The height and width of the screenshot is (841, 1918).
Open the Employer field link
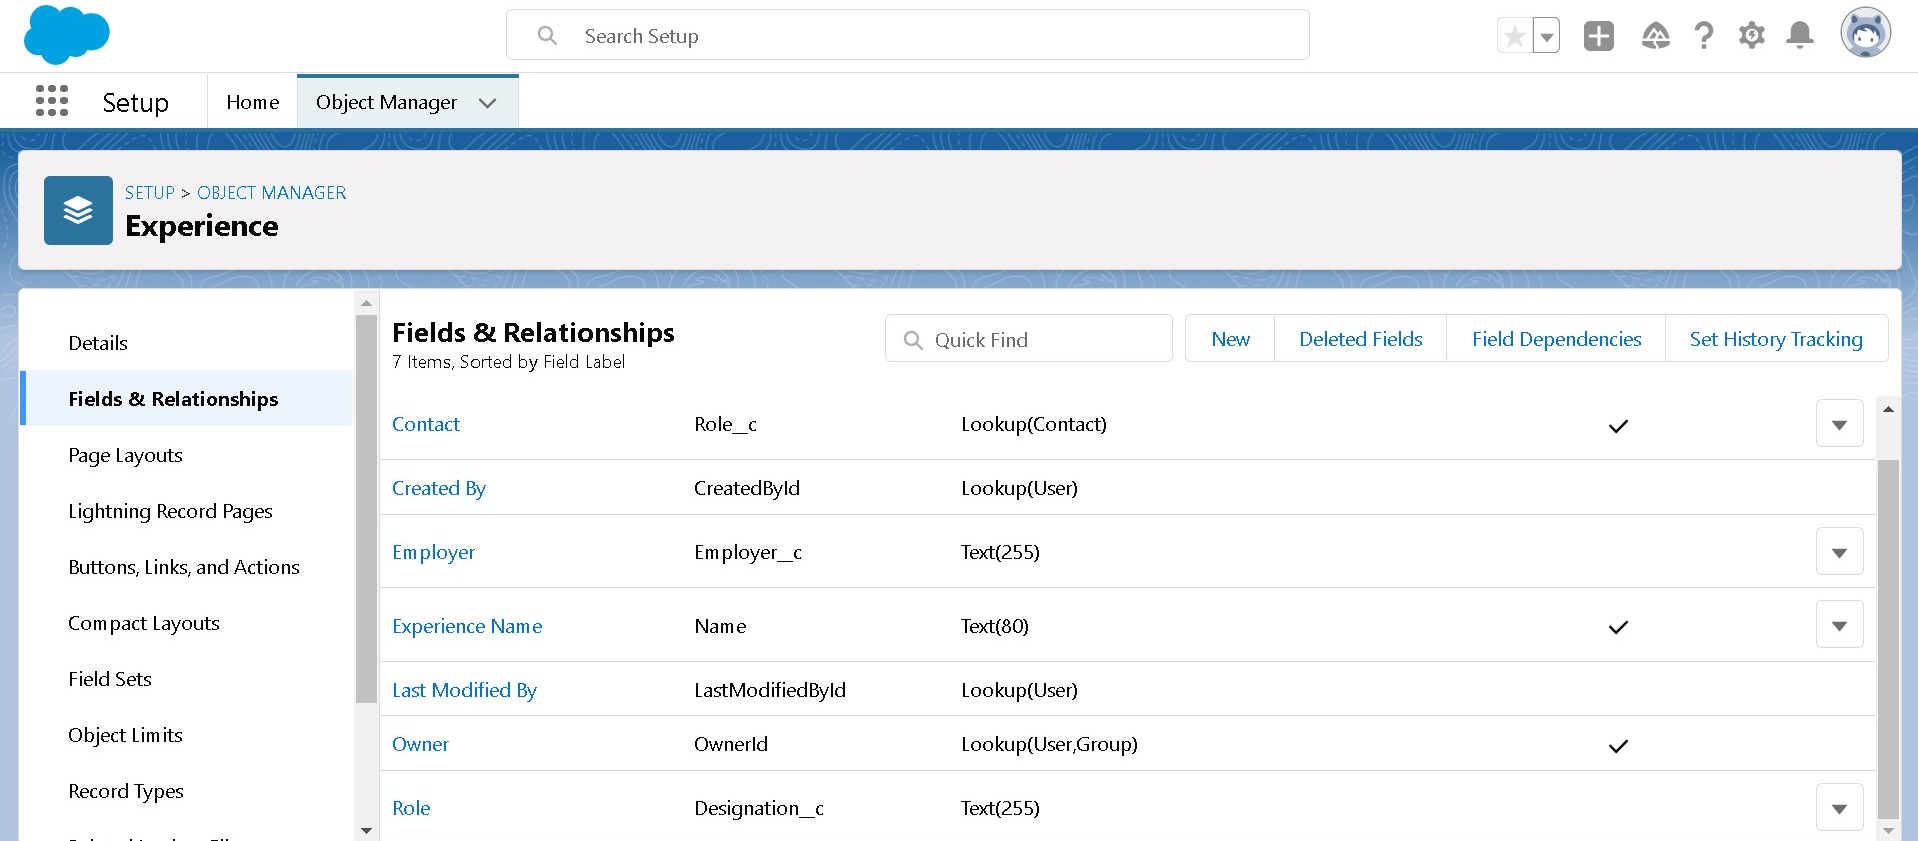434,552
